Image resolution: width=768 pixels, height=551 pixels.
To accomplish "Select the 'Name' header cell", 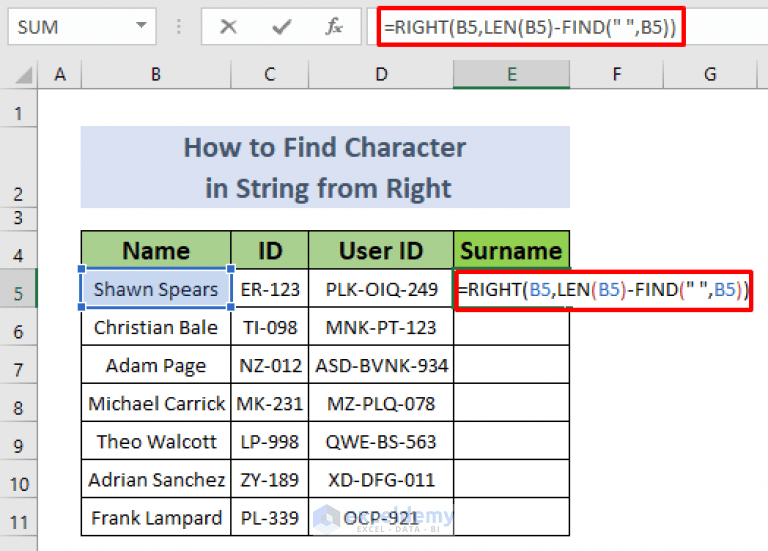I will [156, 250].
